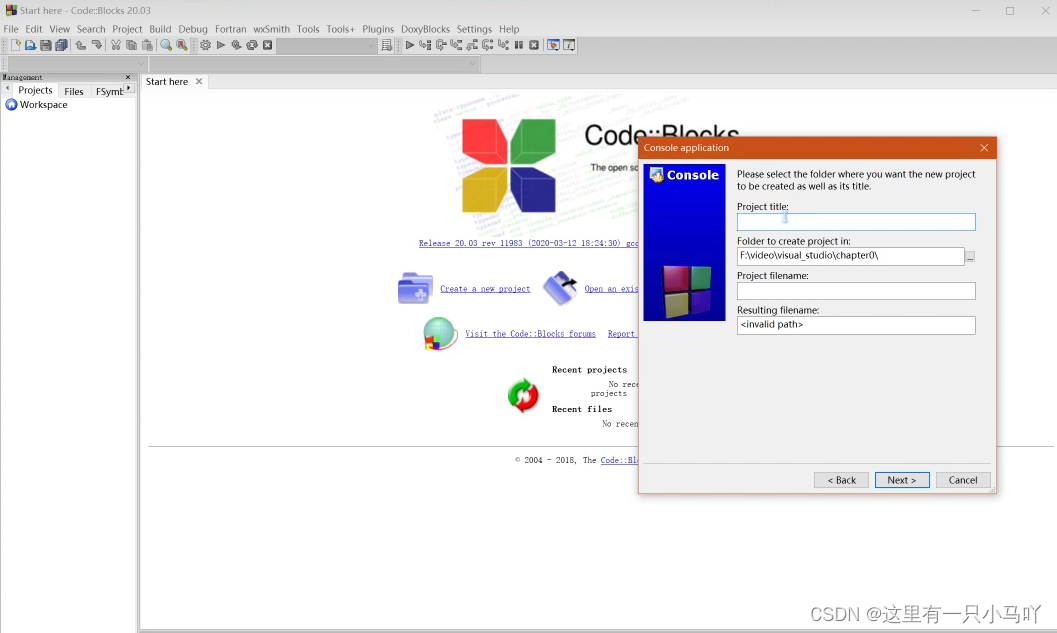Open the left code completion scope dropdown
The width and height of the screenshot is (1057, 633).
click(141, 63)
